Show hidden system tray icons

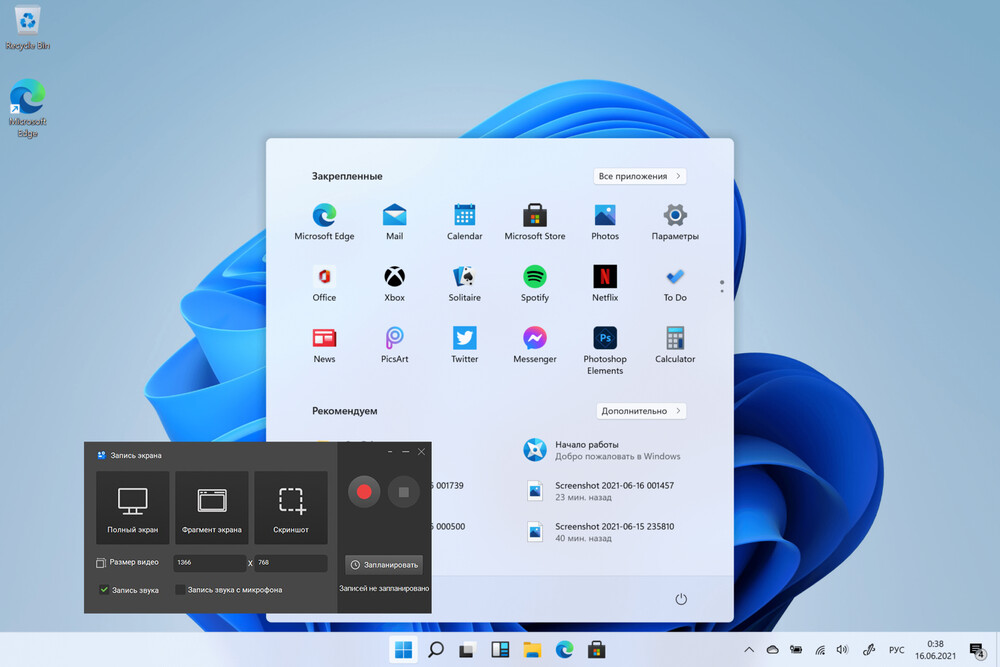(x=749, y=650)
